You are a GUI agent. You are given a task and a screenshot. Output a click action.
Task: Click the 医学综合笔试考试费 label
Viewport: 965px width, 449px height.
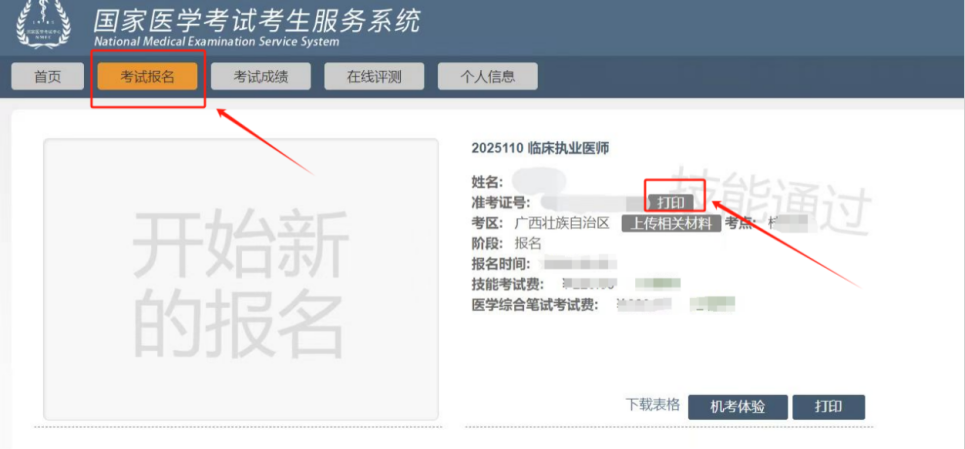pos(535,305)
